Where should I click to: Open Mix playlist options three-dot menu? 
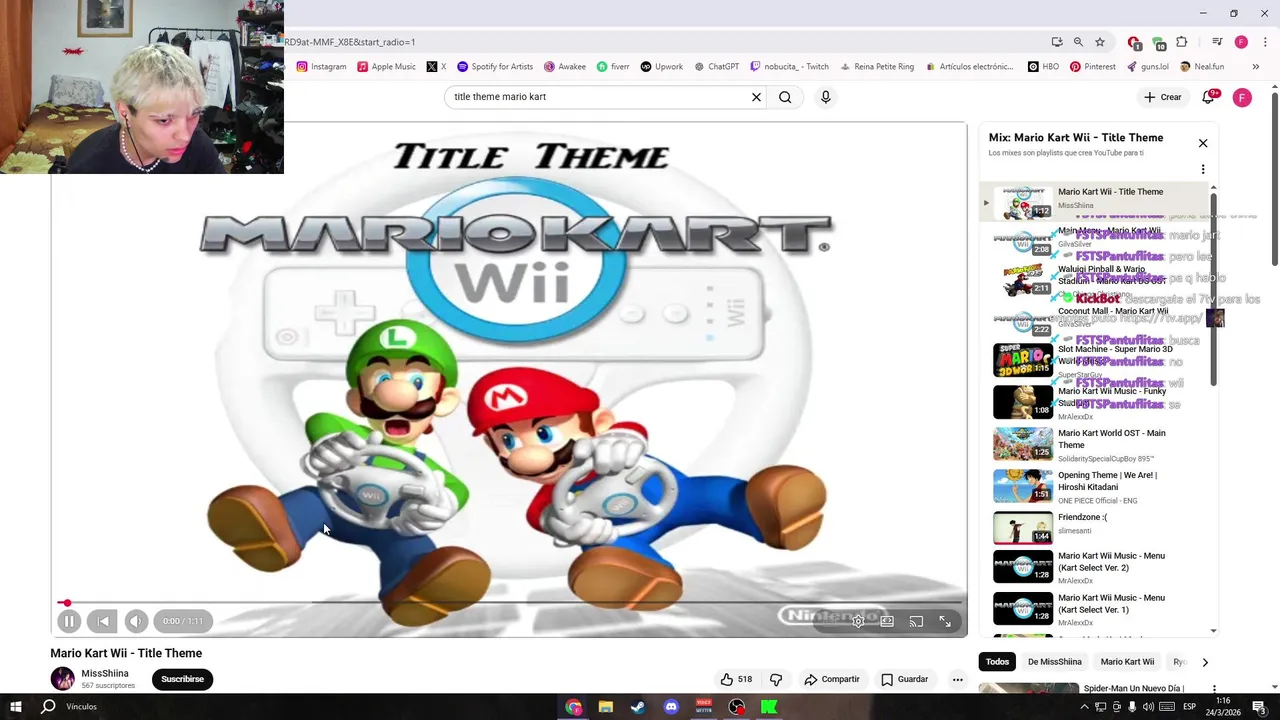point(1203,169)
